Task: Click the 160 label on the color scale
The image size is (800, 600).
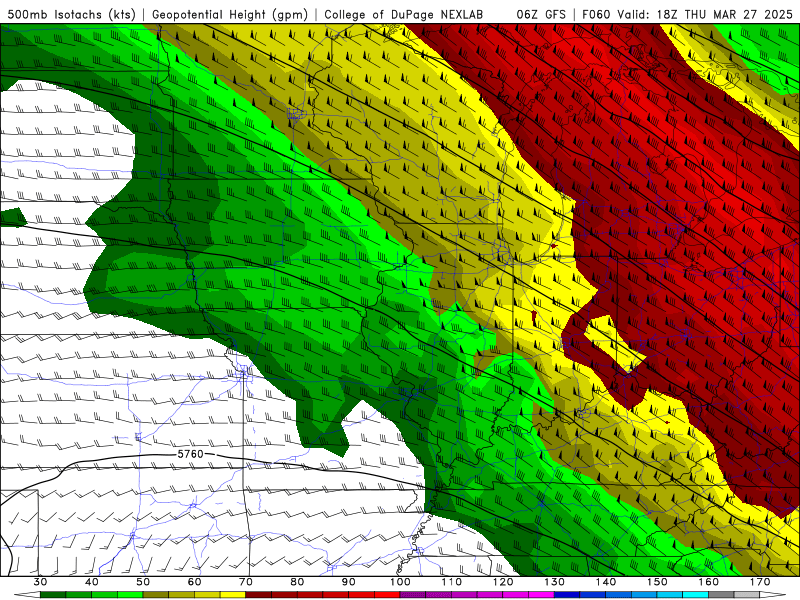Action: pos(709,582)
